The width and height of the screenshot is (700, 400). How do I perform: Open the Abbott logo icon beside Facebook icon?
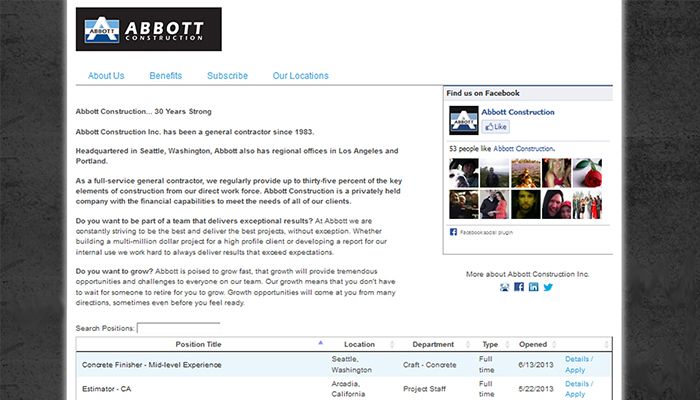pos(504,287)
